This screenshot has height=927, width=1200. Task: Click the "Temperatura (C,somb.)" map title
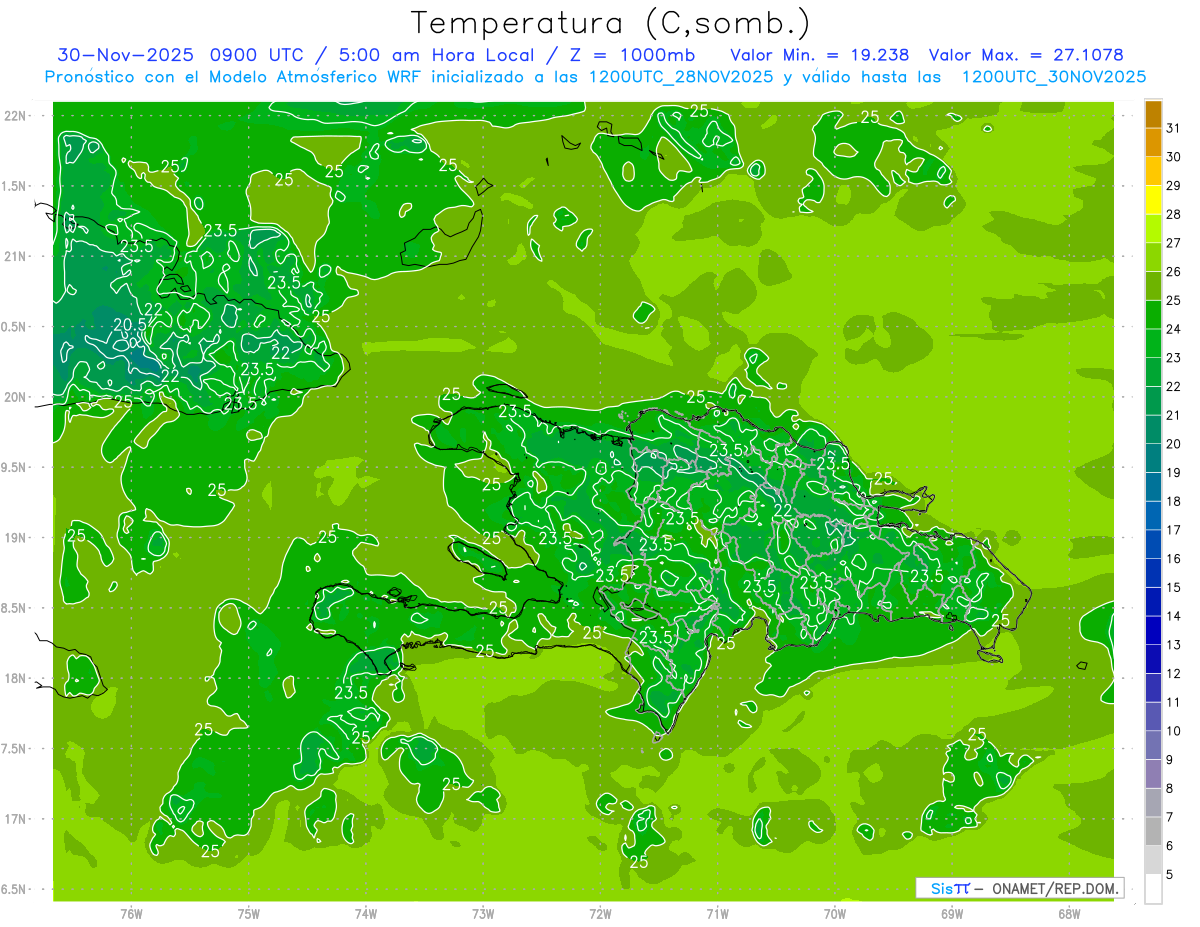click(x=610, y=24)
